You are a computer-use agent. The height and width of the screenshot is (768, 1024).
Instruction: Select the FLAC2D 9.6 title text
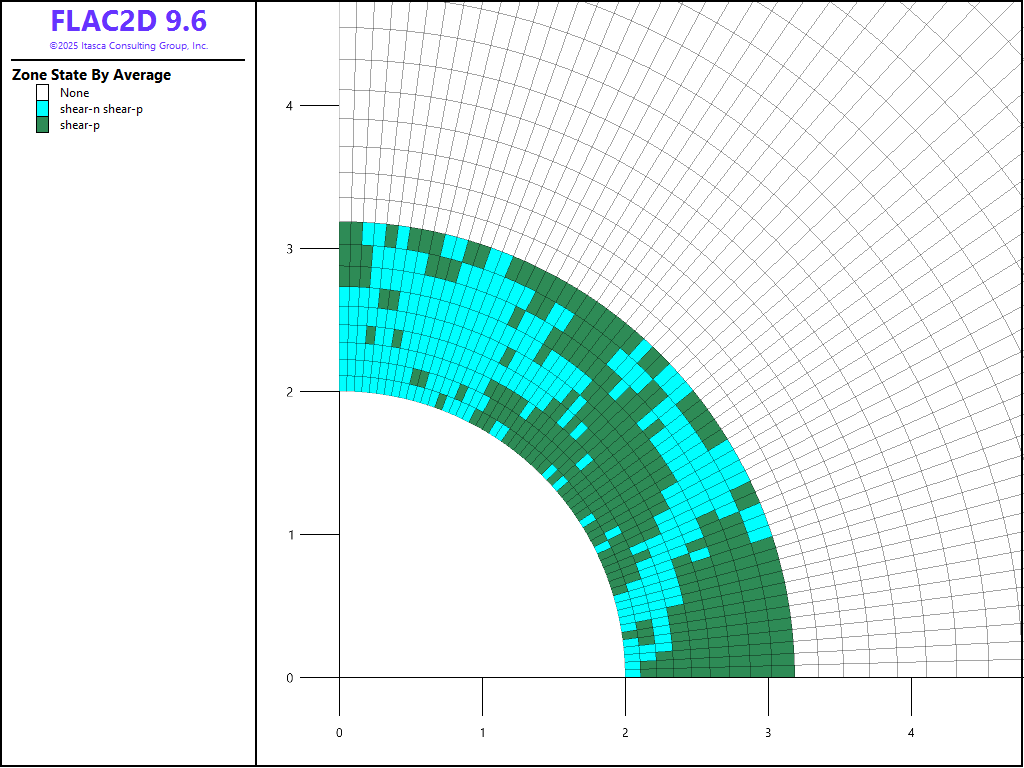pyautogui.click(x=128, y=22)
